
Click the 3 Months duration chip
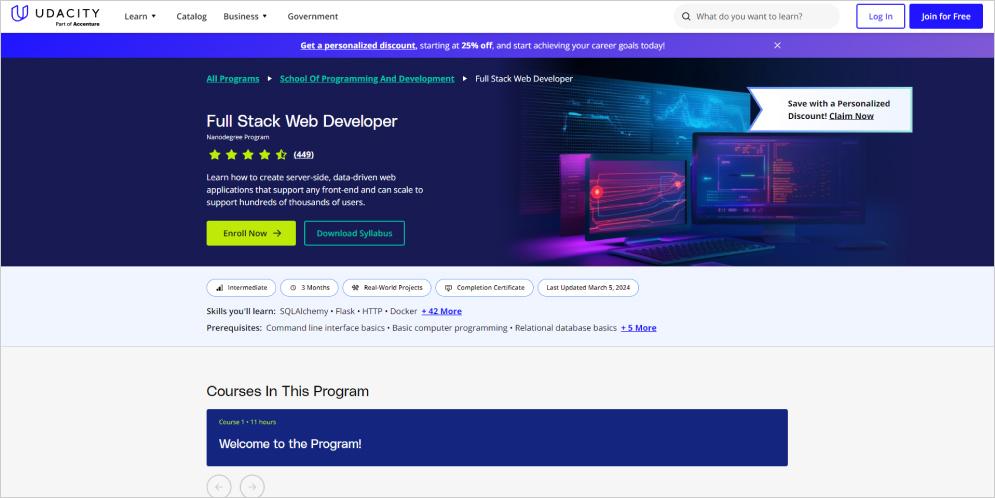click(309, 287)
